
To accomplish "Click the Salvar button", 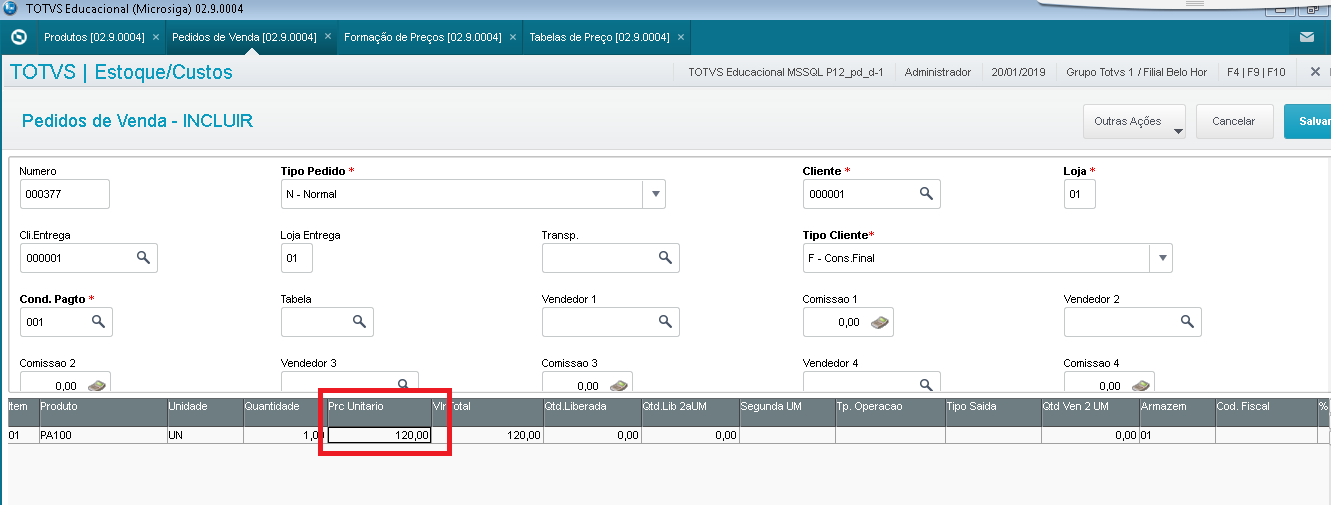I will click(1308, 121).
